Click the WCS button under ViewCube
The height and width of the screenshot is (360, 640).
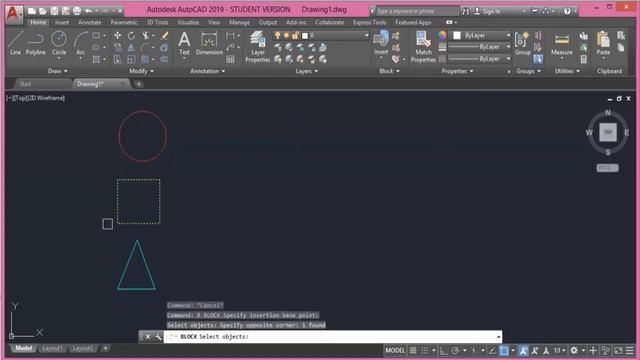[x=607, y=168]
